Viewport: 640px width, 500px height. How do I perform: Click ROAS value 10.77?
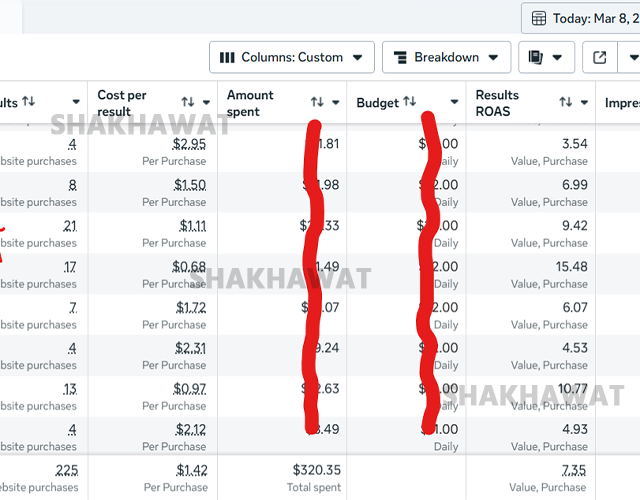(x=573, y=389)
